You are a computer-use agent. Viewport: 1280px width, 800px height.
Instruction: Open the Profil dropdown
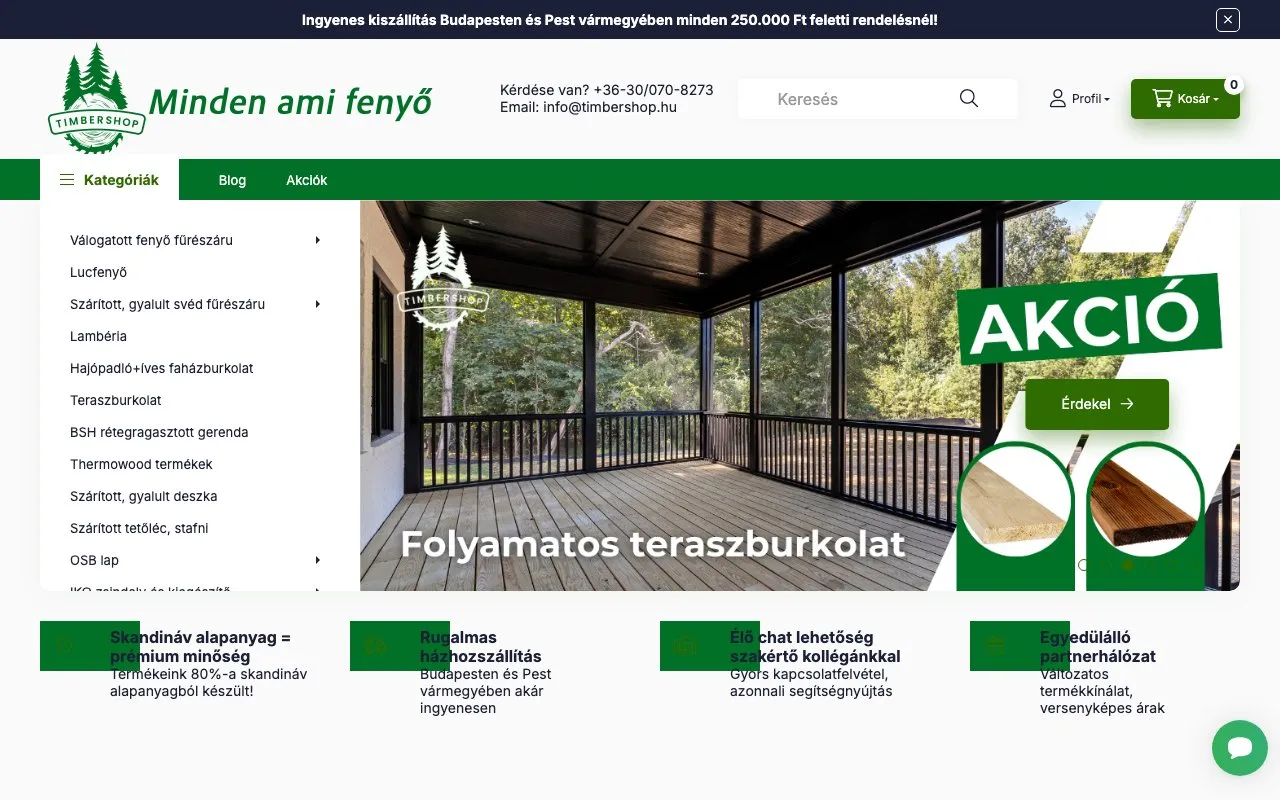point(1080,99)
